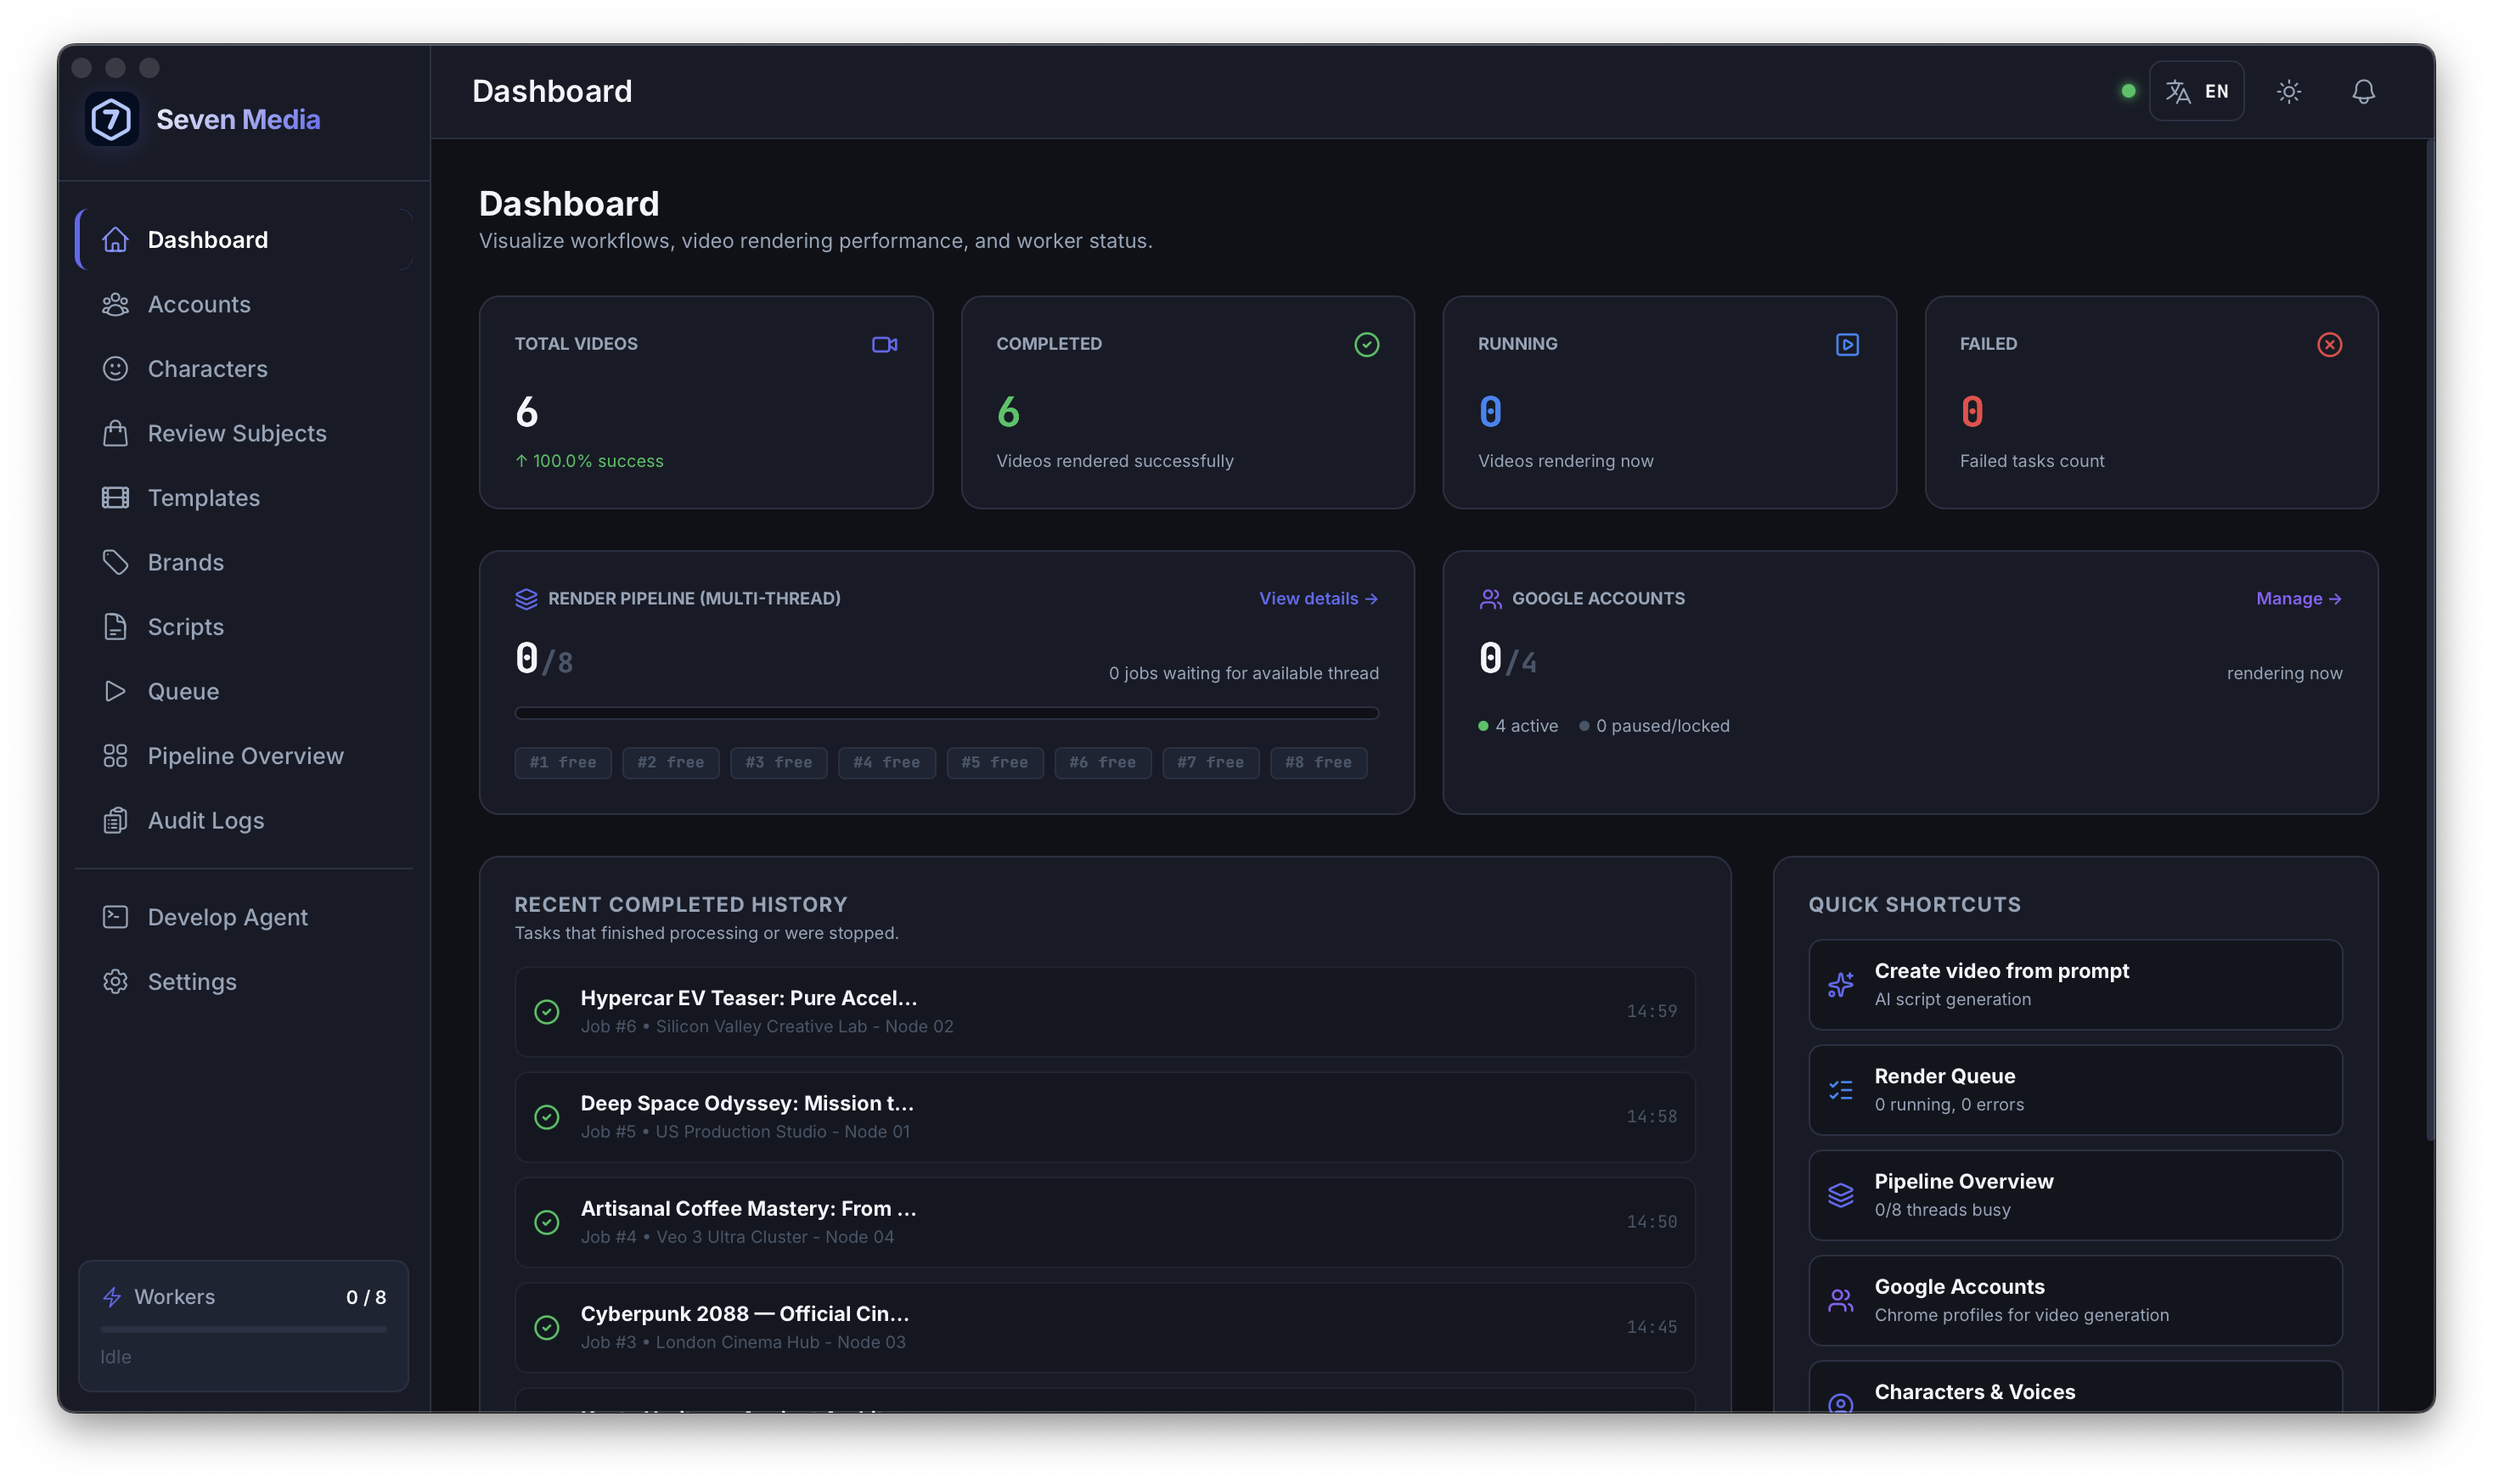Click the Scripts document icon
This screenshot has width=2493, height=1484.
[x=115, y=627]
